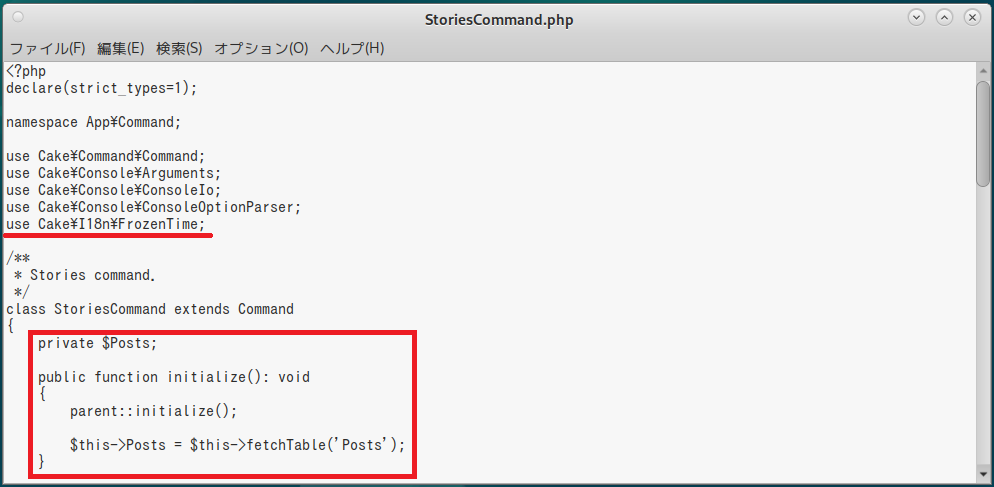Open the ファイル(F) menu
The image size is (994, 487).
pyautogui.click(x=47, y=48)
